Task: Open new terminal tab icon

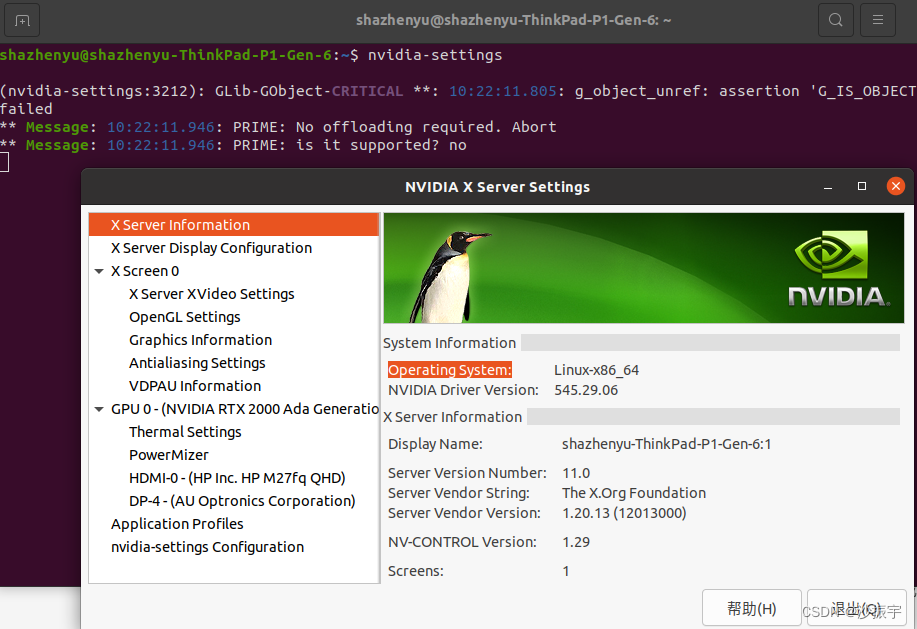Action: point(22,20)
